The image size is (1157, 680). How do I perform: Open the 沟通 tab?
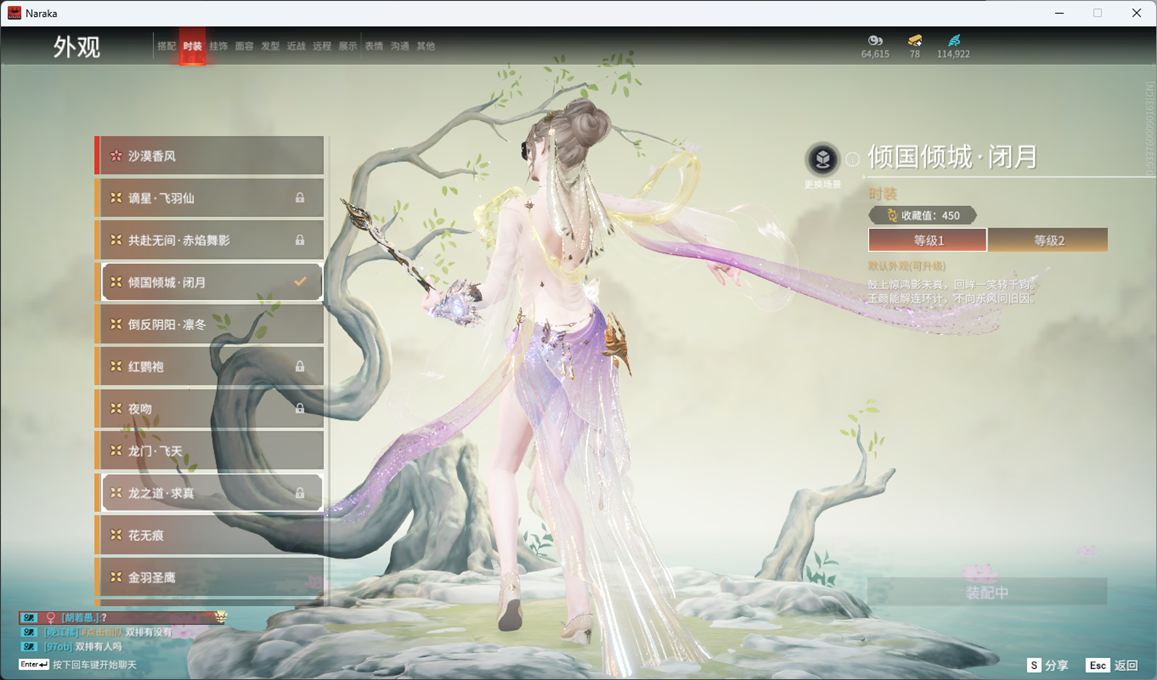point(400,46)
